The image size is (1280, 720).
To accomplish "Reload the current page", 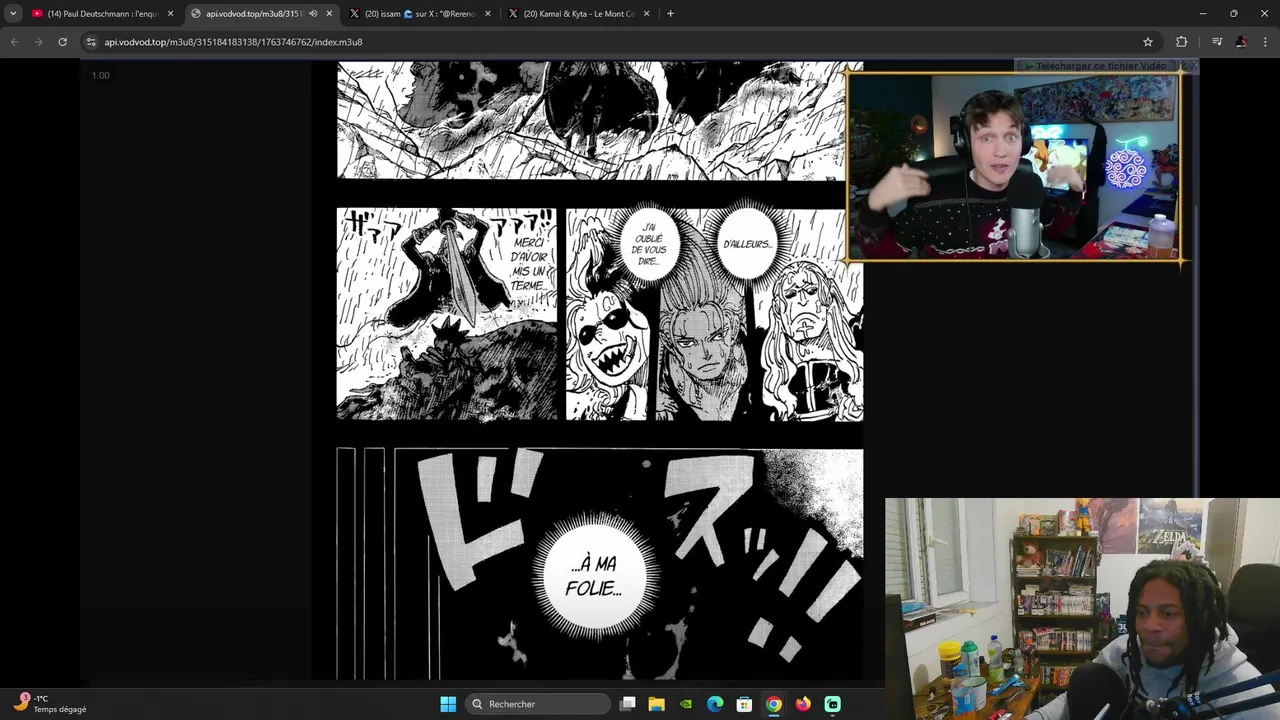I will [62, 42].
